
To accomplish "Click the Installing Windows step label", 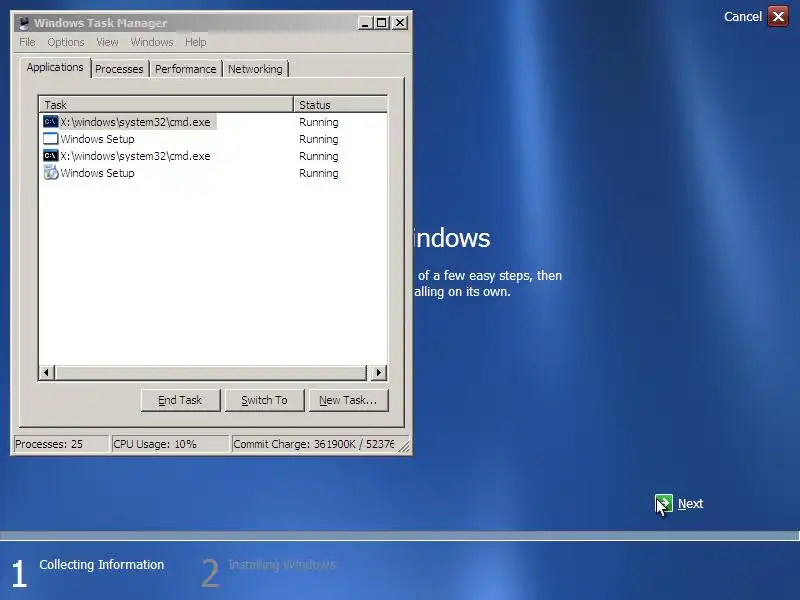I will [x=282, y=565].
